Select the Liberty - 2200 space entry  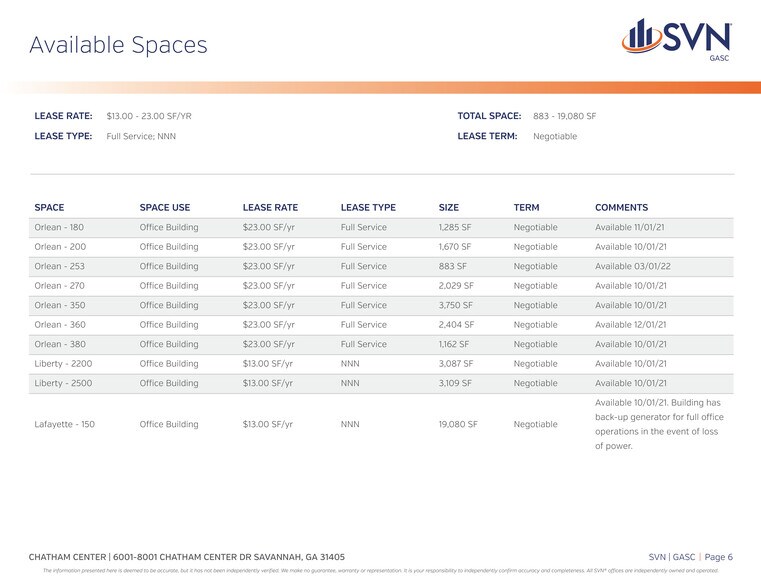coord(62,363)
